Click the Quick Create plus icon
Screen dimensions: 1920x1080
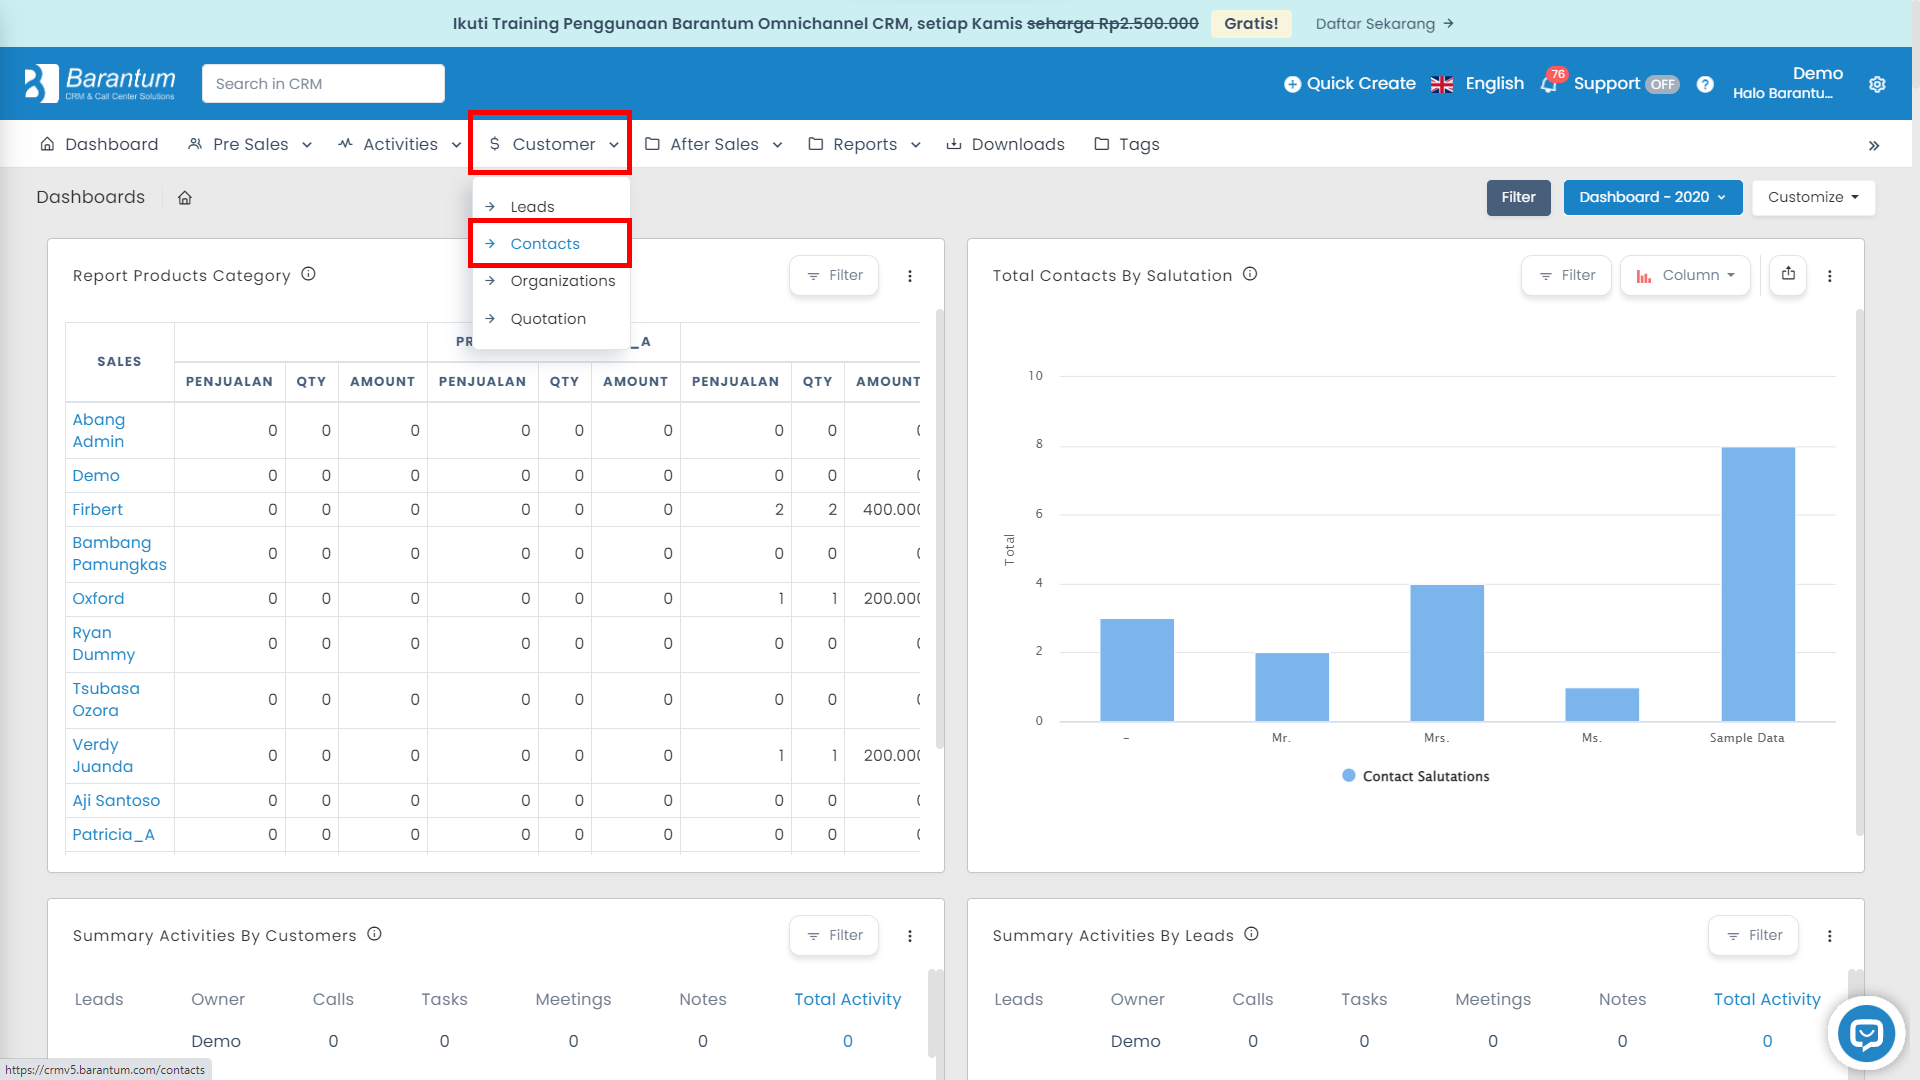pos(1292,84)
